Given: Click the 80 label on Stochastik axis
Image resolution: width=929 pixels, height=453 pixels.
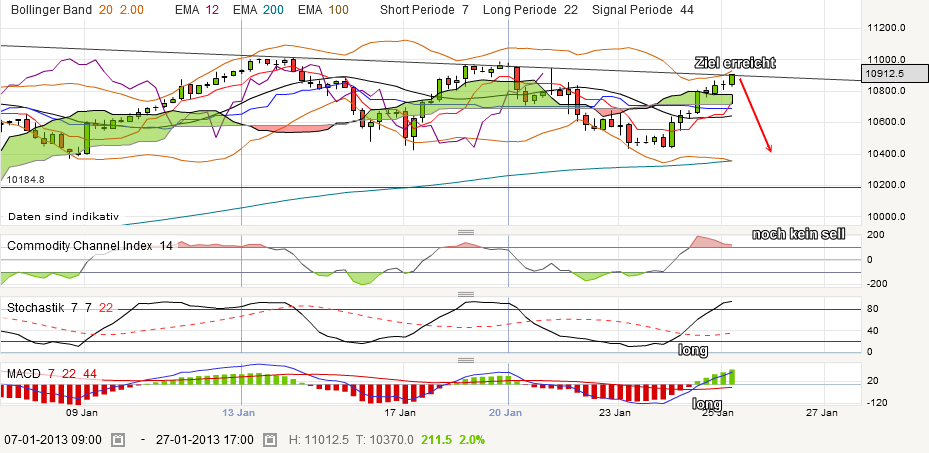Looking at the screenshot, I should click(874, 309).
